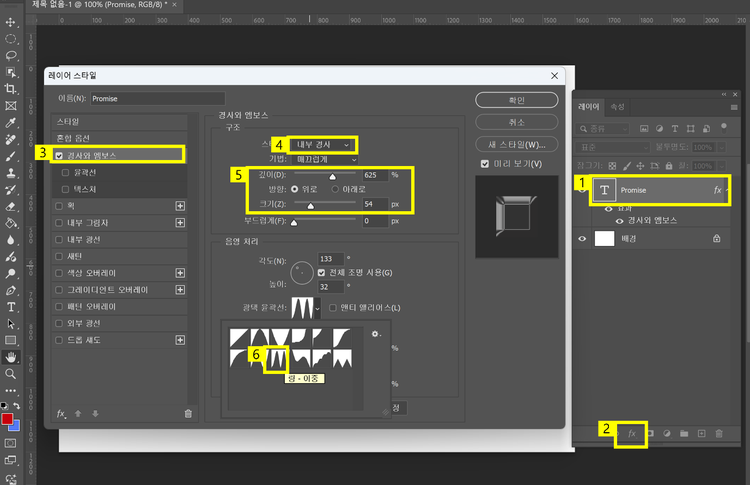Screen dimensions: 750x485
Task: Select the Object Selection tool
Action: tap(11, 72)
